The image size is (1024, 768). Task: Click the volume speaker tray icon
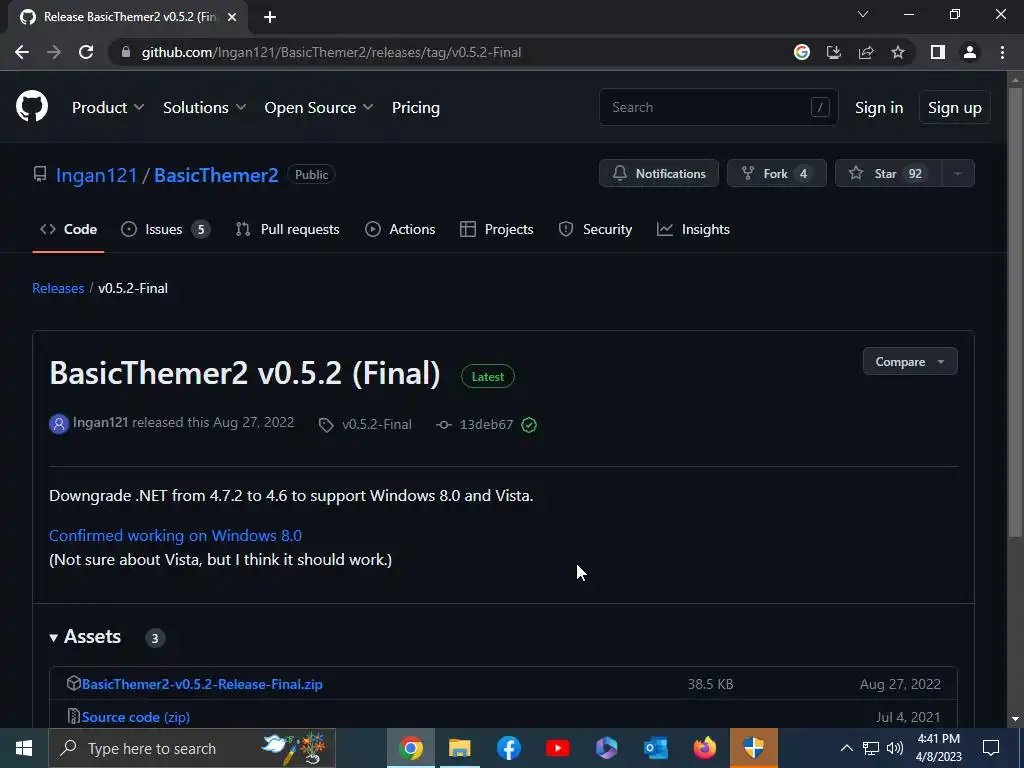(895, 748)
